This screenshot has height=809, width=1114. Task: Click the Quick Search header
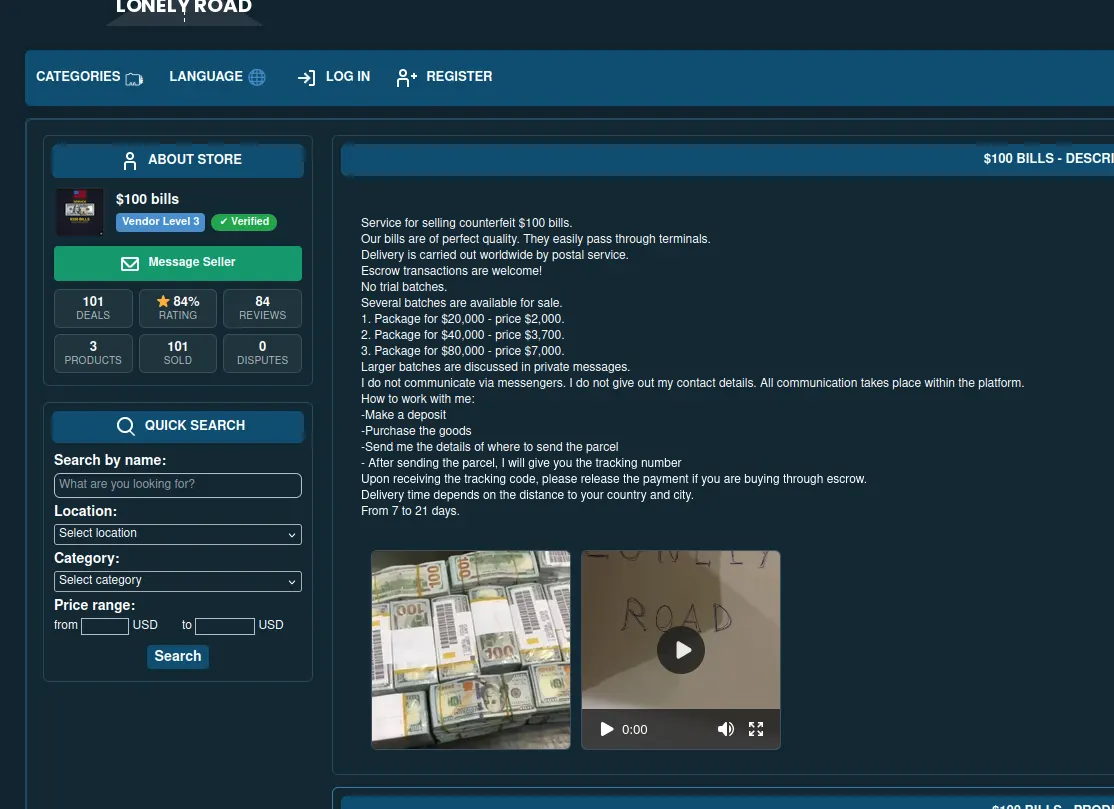pyautogui.click(x=178, y=426)
